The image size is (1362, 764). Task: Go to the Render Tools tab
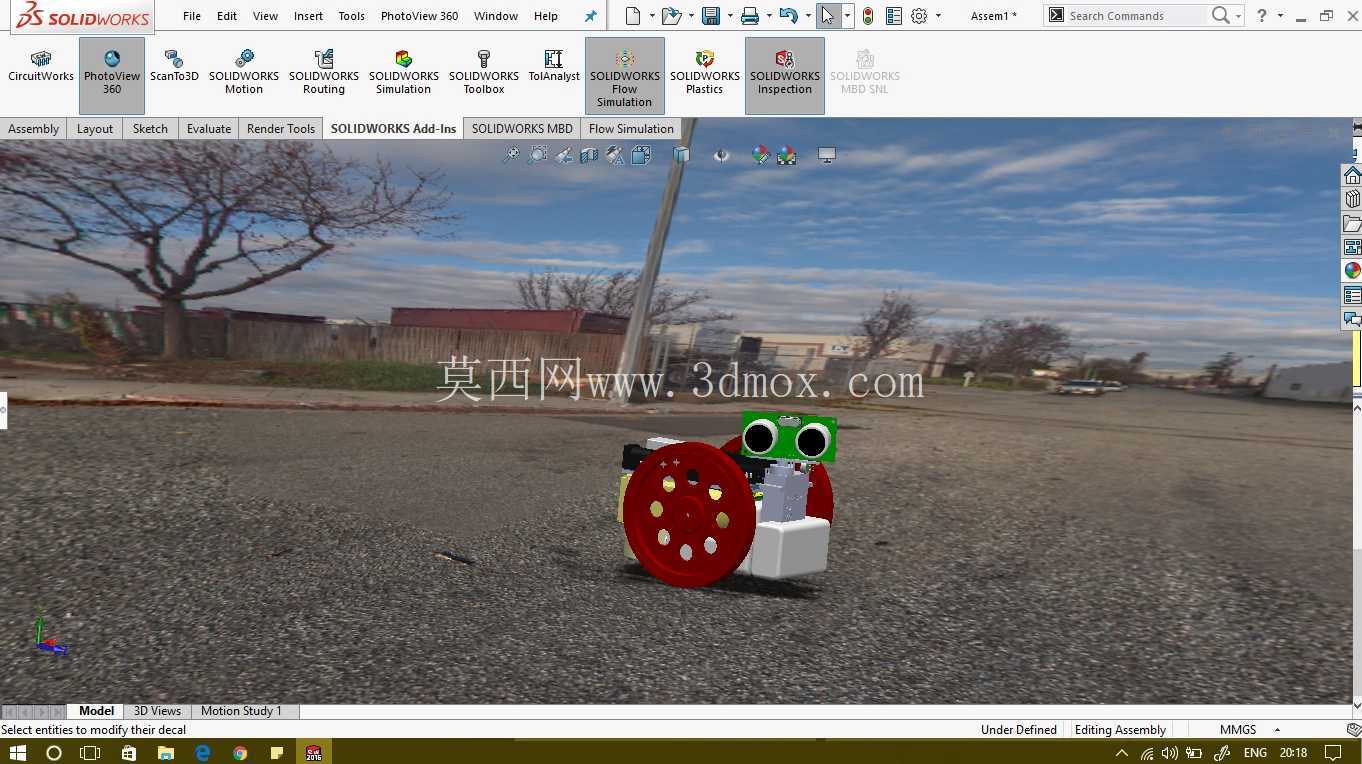click(281, 129)
